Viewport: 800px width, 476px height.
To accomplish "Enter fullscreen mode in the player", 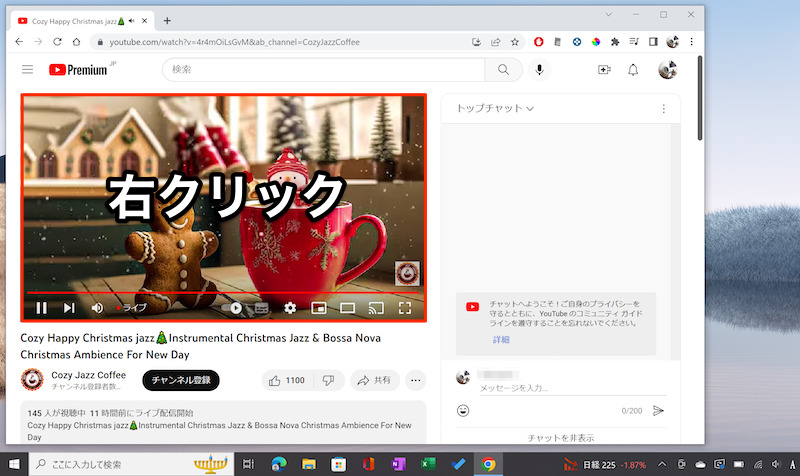I will (405, 308).
